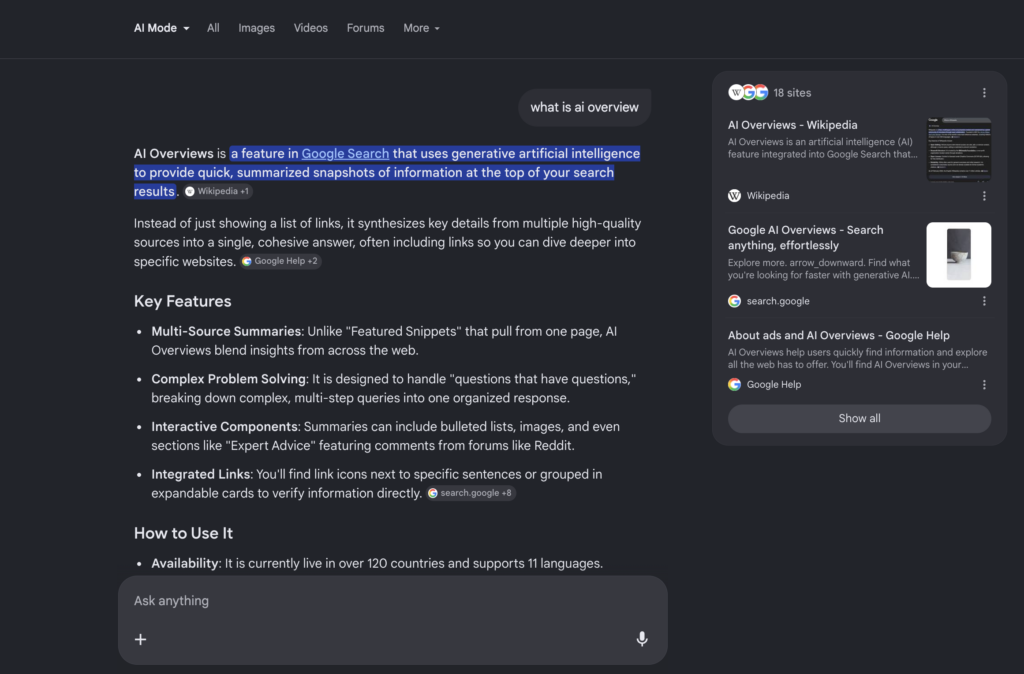Open Google AI Overviews - Search anything result
Screen dimensions: 1024x674
pyautogui.click(x=806, y=238)
